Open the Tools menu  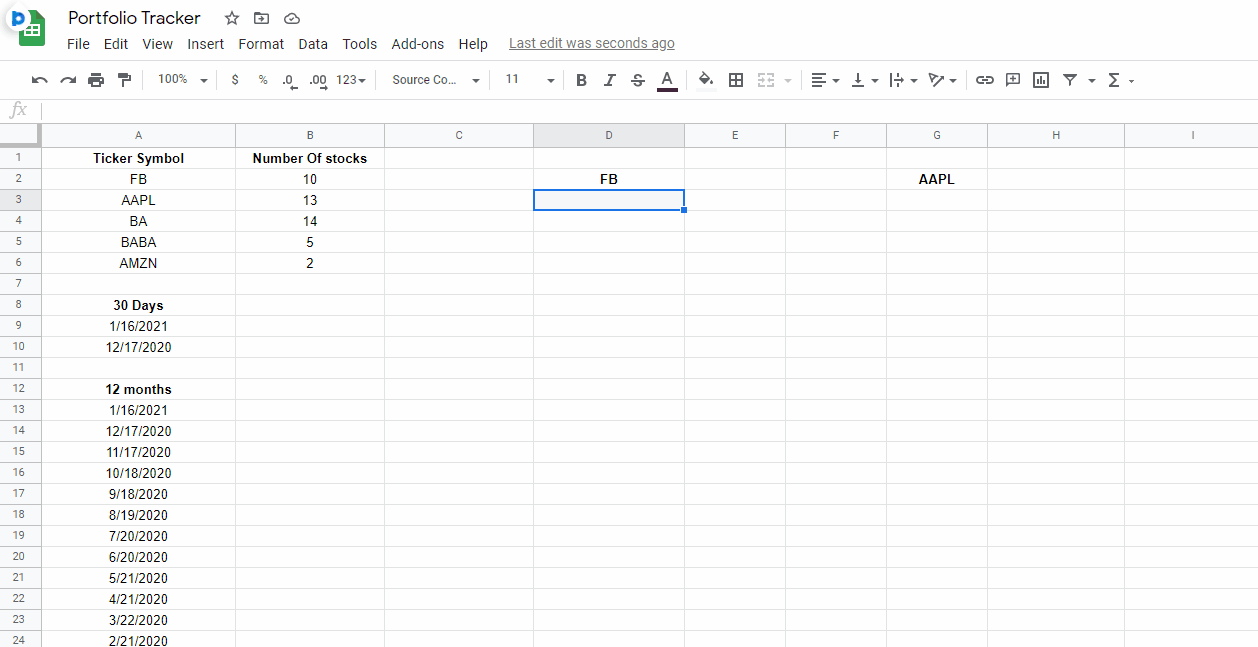[x=360, y=44]
